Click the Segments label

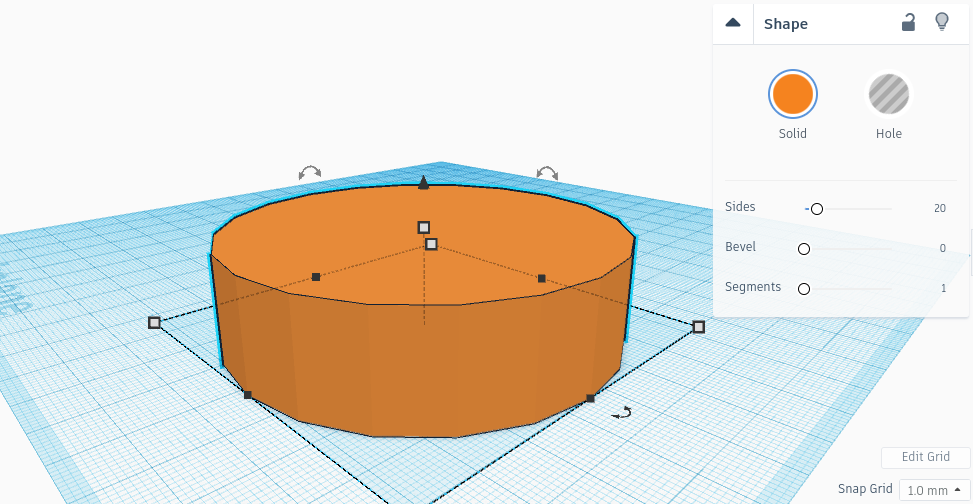753,287
